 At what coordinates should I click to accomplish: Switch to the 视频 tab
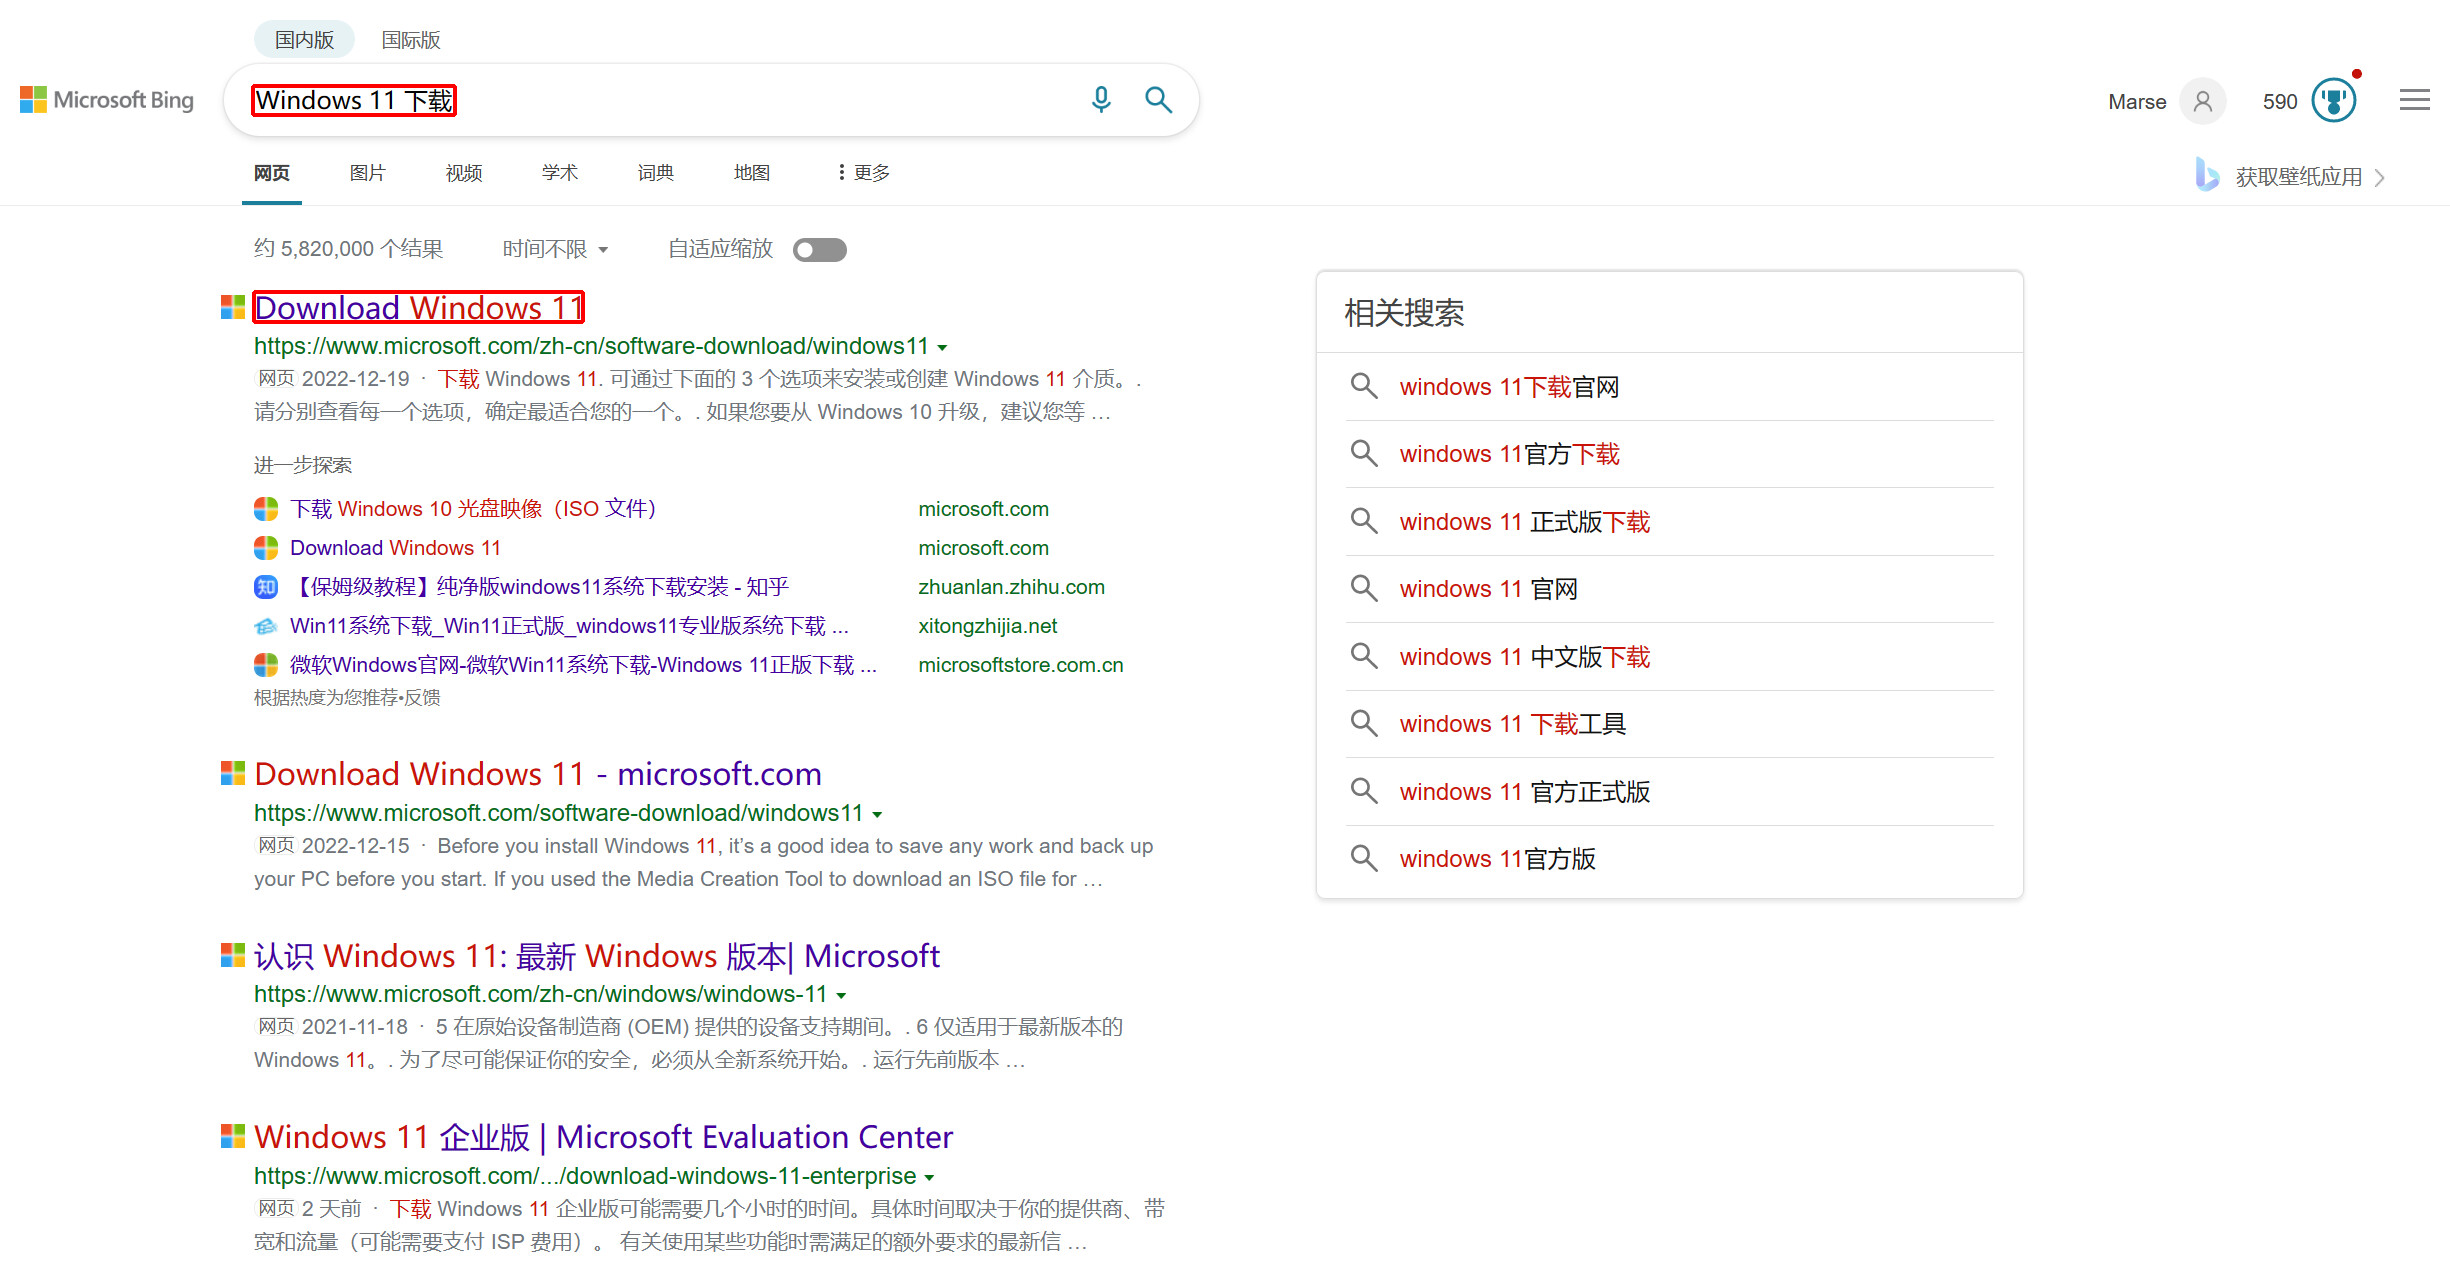(463, 173)
